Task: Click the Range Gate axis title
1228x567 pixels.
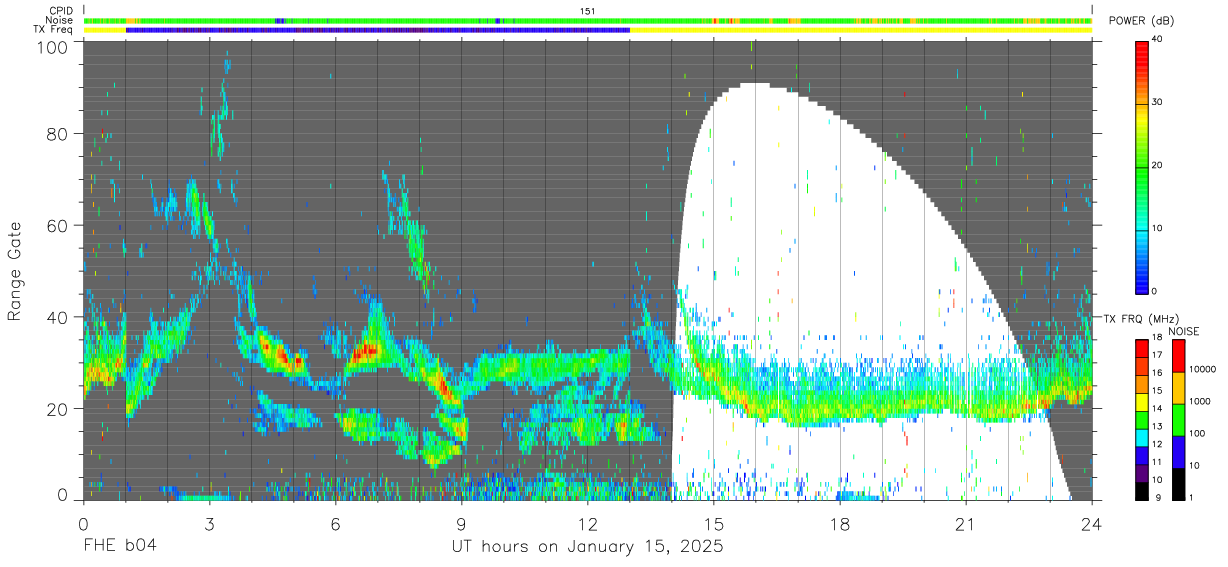Action: coord(16,272)
